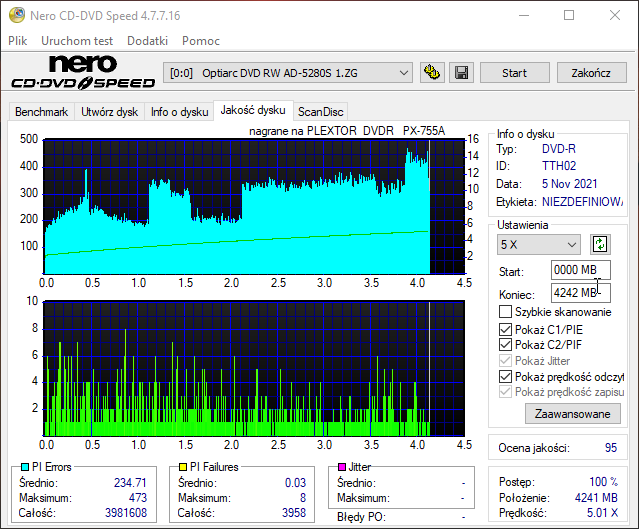Click the cyan PI Errors legend swatch
639x529 pixels.
click(24, 467)
